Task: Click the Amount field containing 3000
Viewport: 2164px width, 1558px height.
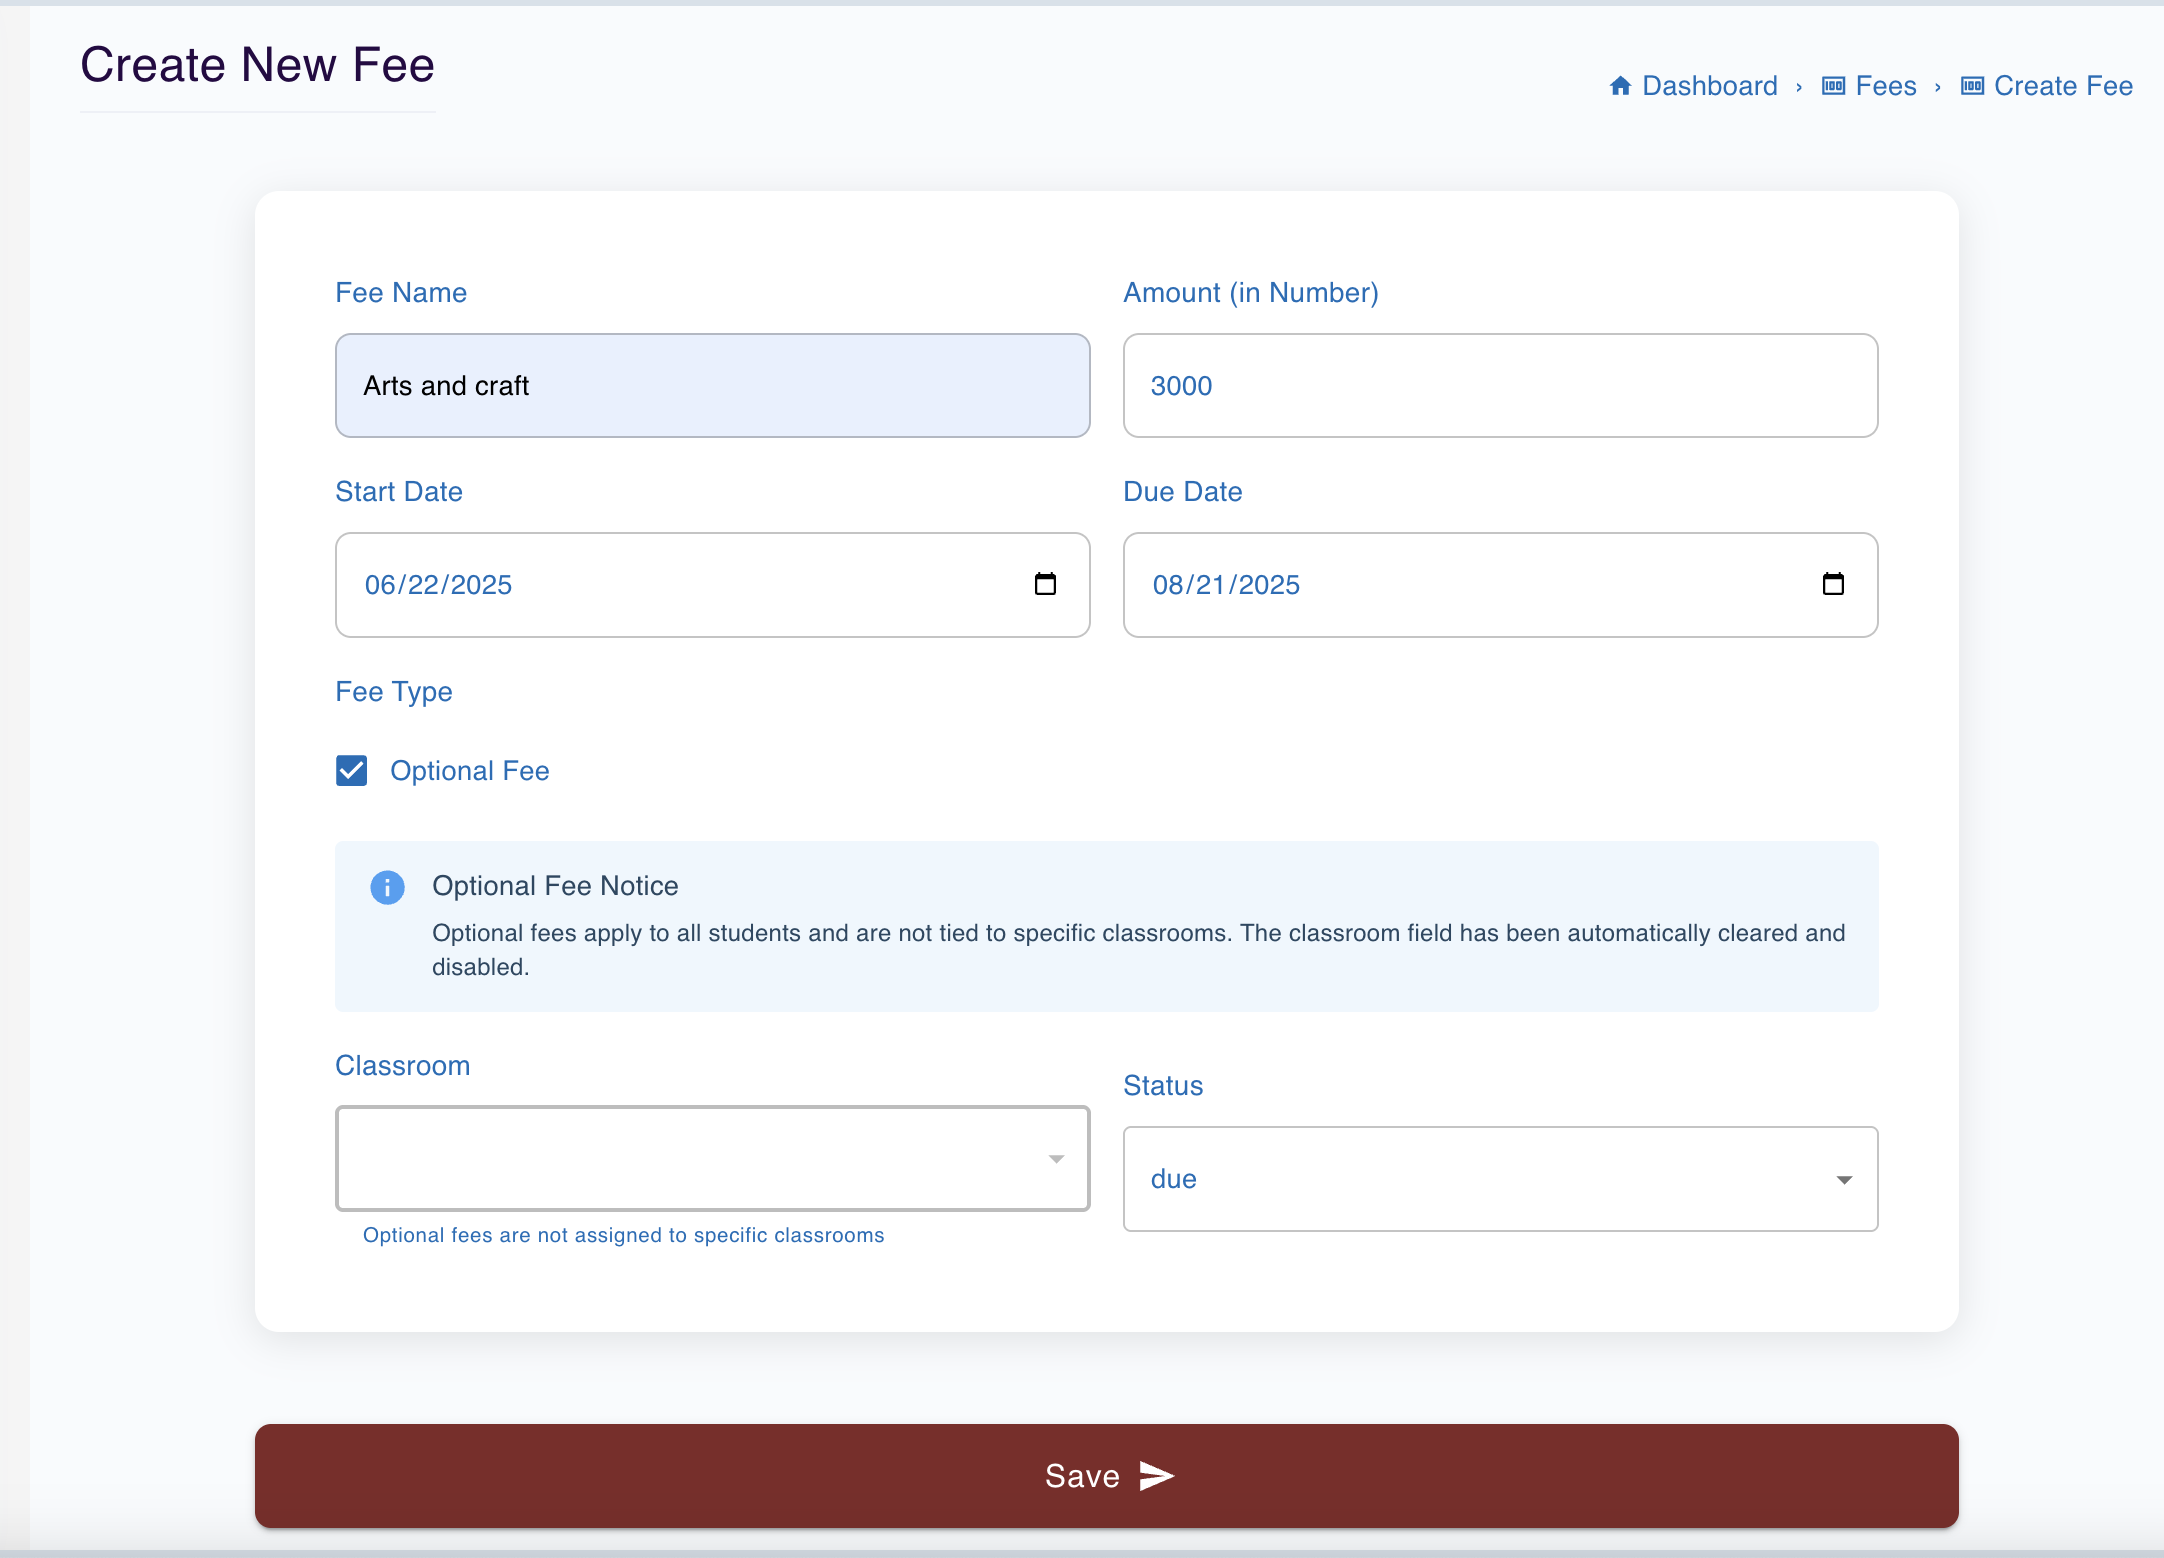Action: pyautogui.click(x=1500, y=386)
